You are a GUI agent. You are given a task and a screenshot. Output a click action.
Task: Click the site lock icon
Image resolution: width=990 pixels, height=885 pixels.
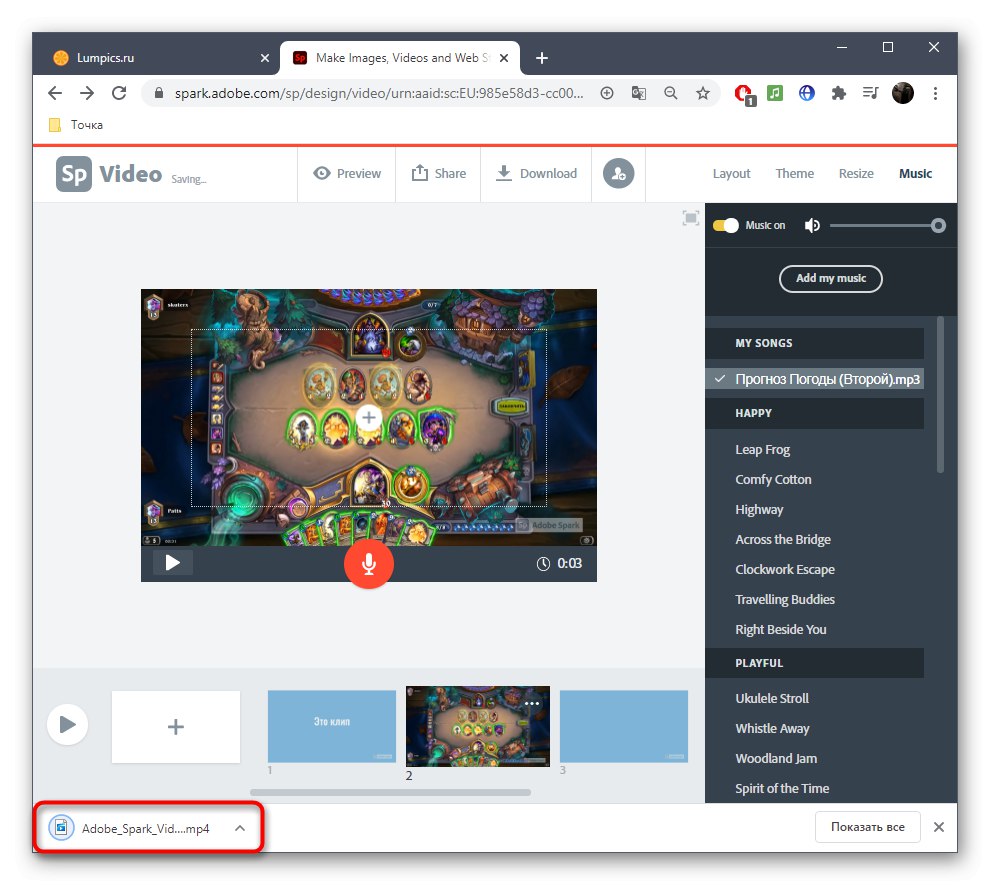coord(159,93)
